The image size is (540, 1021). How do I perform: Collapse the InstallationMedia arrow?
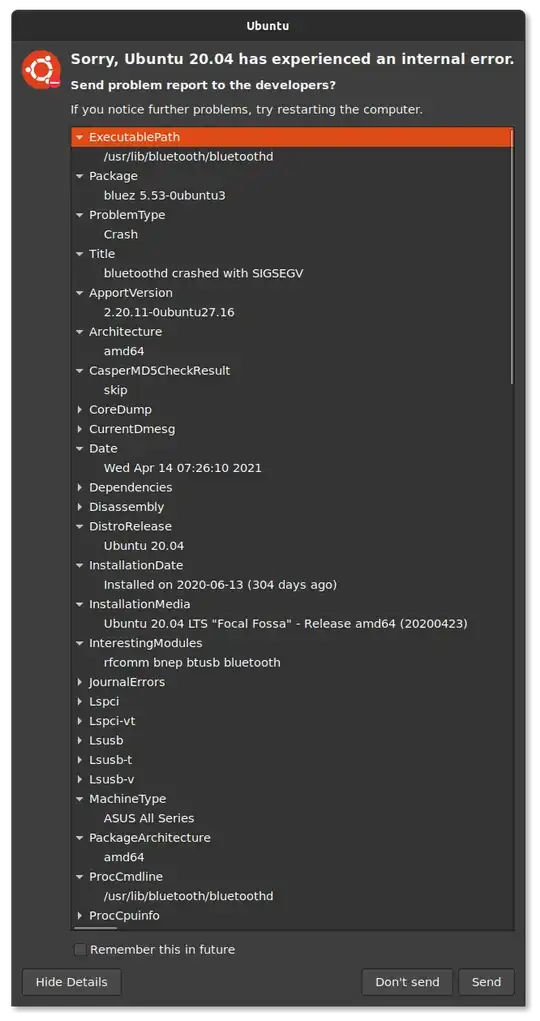pyautogui.click(x=79, y=604)
